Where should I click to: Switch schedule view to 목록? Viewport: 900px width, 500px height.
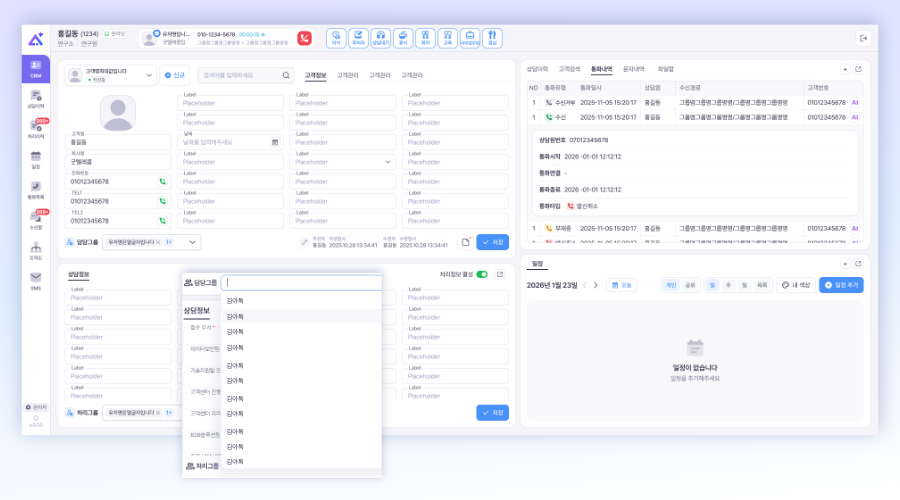point(762,285)
